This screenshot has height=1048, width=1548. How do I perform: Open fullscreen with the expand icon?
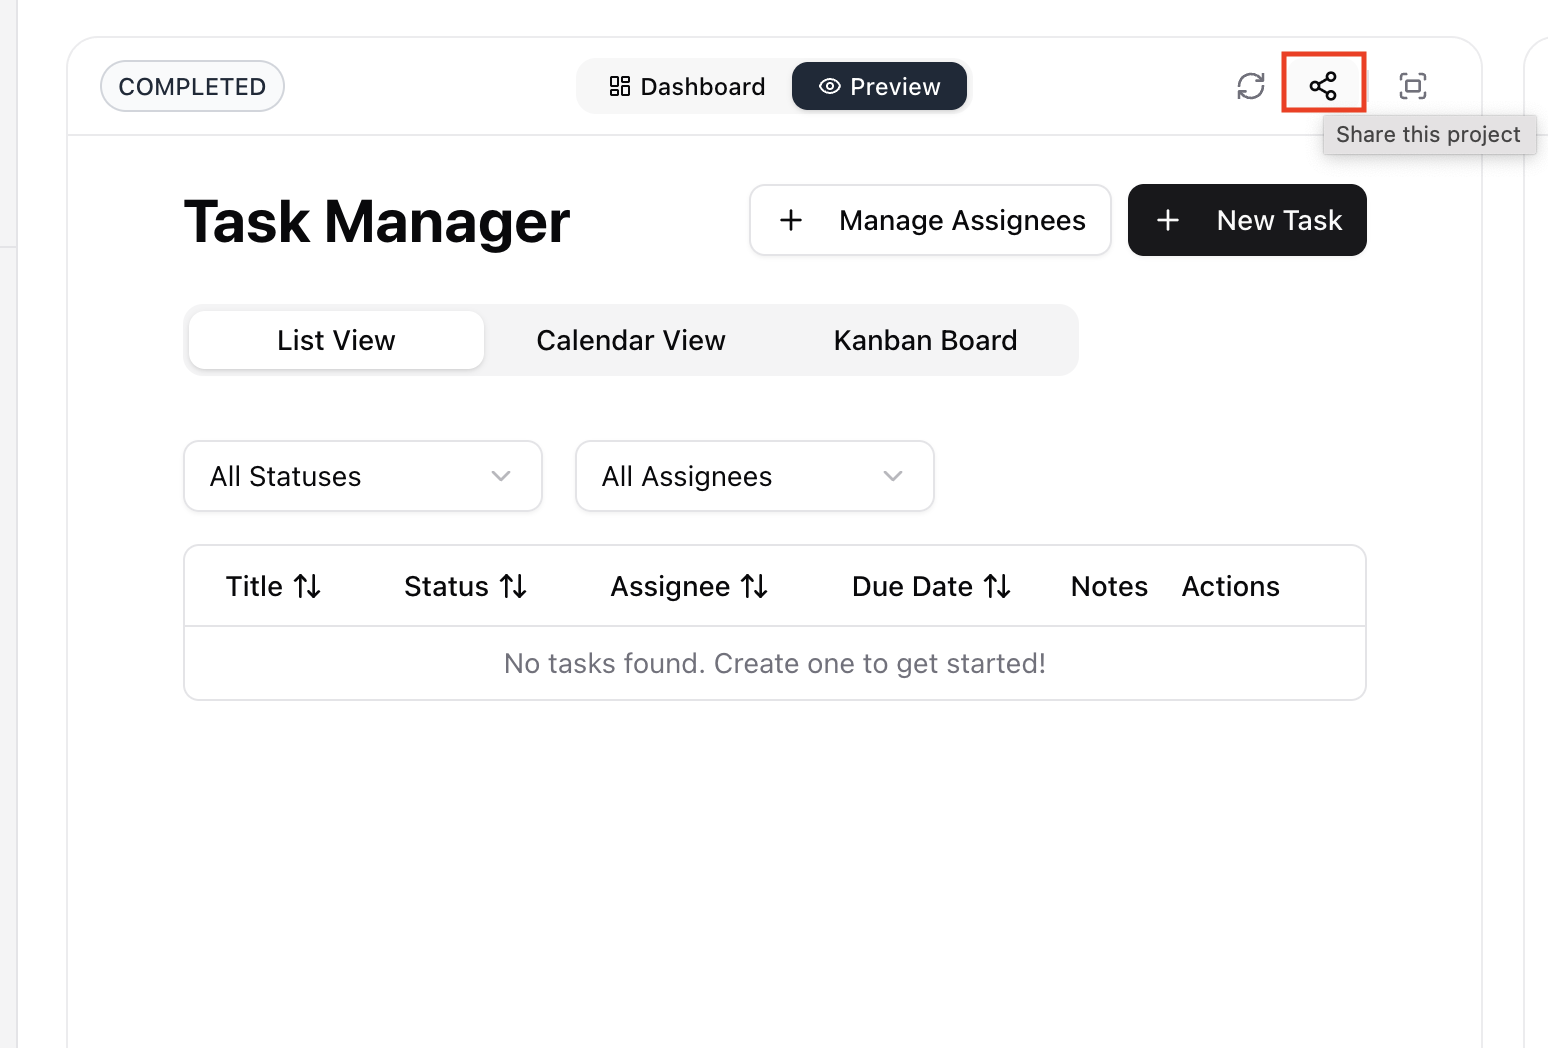tap(1413, 86)
